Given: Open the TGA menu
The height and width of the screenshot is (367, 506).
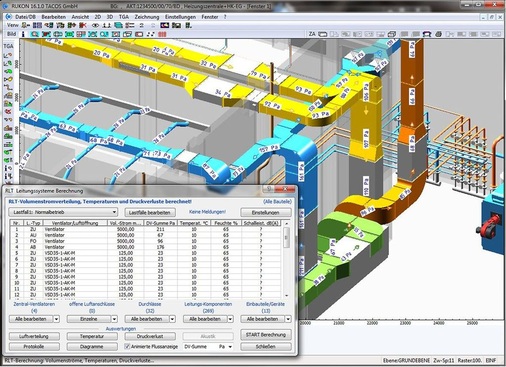Looking at the screenshot, I should (x=124, y=17).
